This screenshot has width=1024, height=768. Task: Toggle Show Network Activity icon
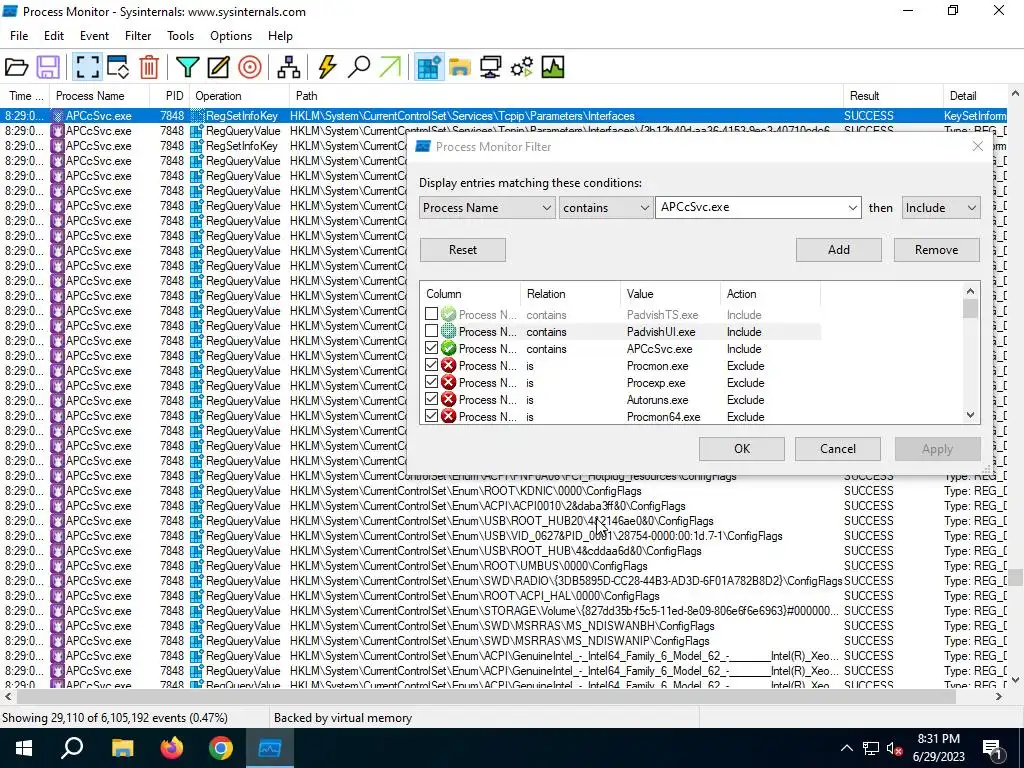[x=490, y=67]
